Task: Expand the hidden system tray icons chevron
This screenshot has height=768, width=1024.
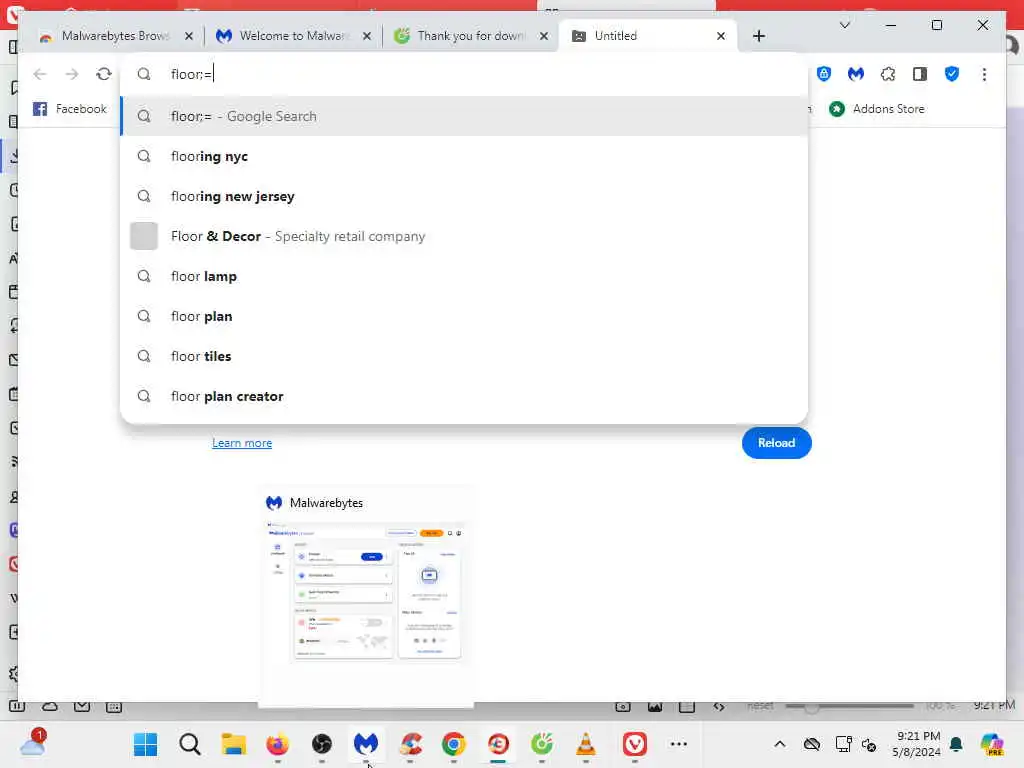Action: pyautogui.click(x=780, y=744)
